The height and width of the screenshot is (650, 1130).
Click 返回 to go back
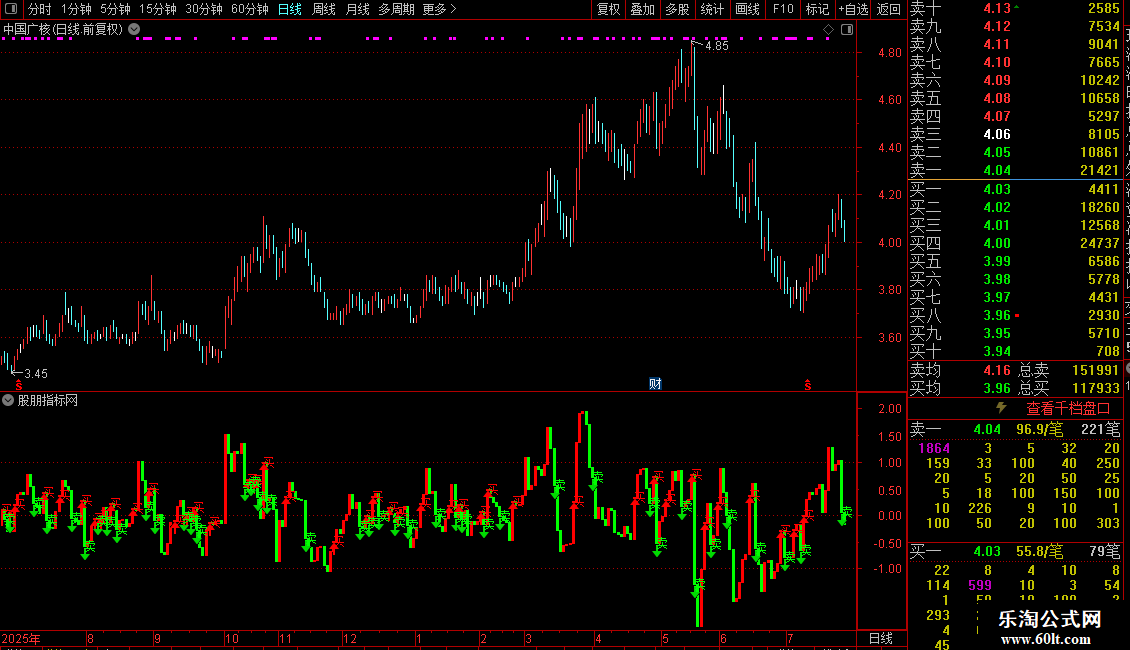889,9
